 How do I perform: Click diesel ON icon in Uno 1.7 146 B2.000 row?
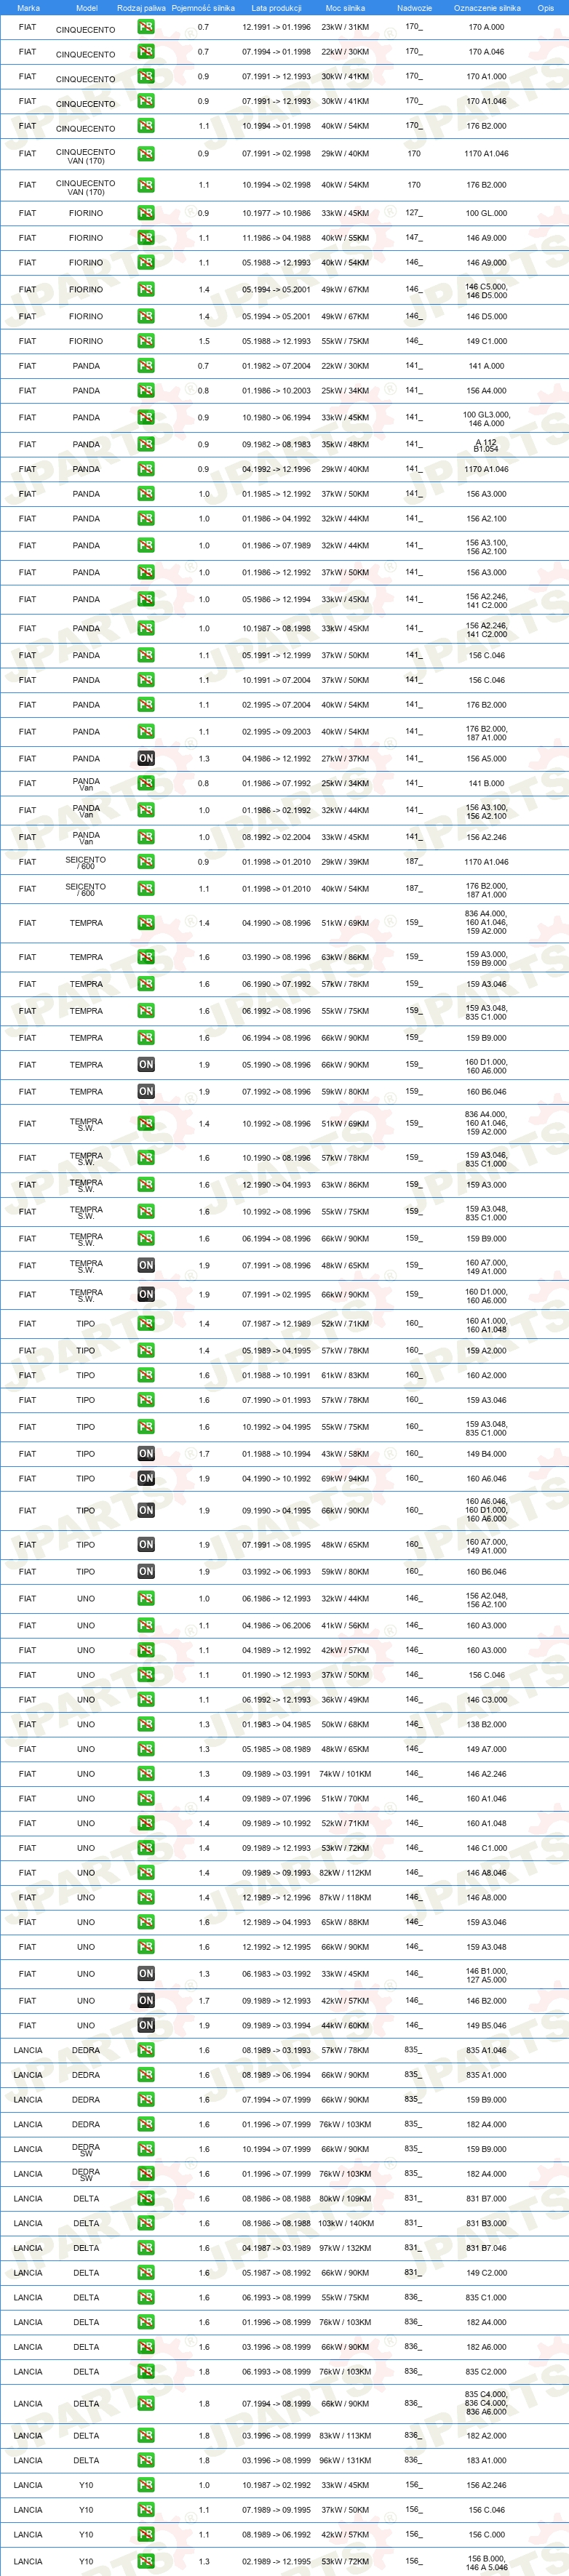pos(146,2000)
